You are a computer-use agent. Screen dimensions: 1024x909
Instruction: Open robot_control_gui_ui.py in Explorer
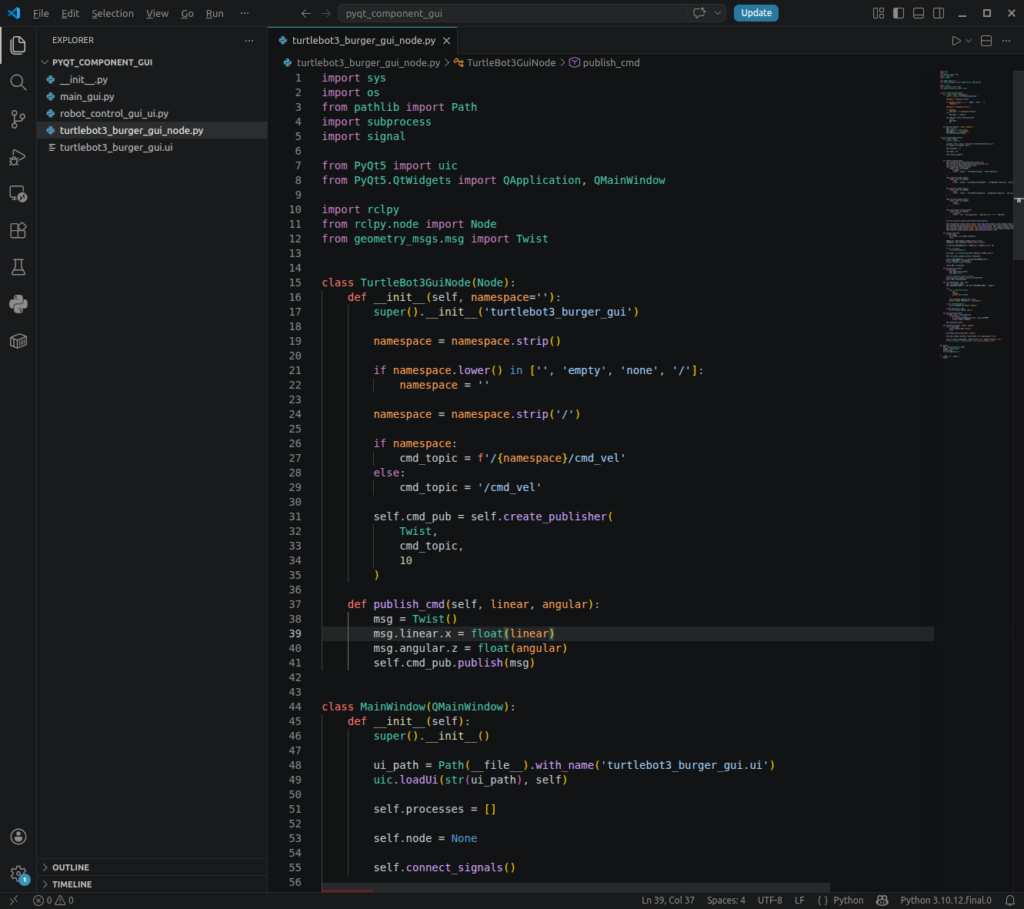152,114
